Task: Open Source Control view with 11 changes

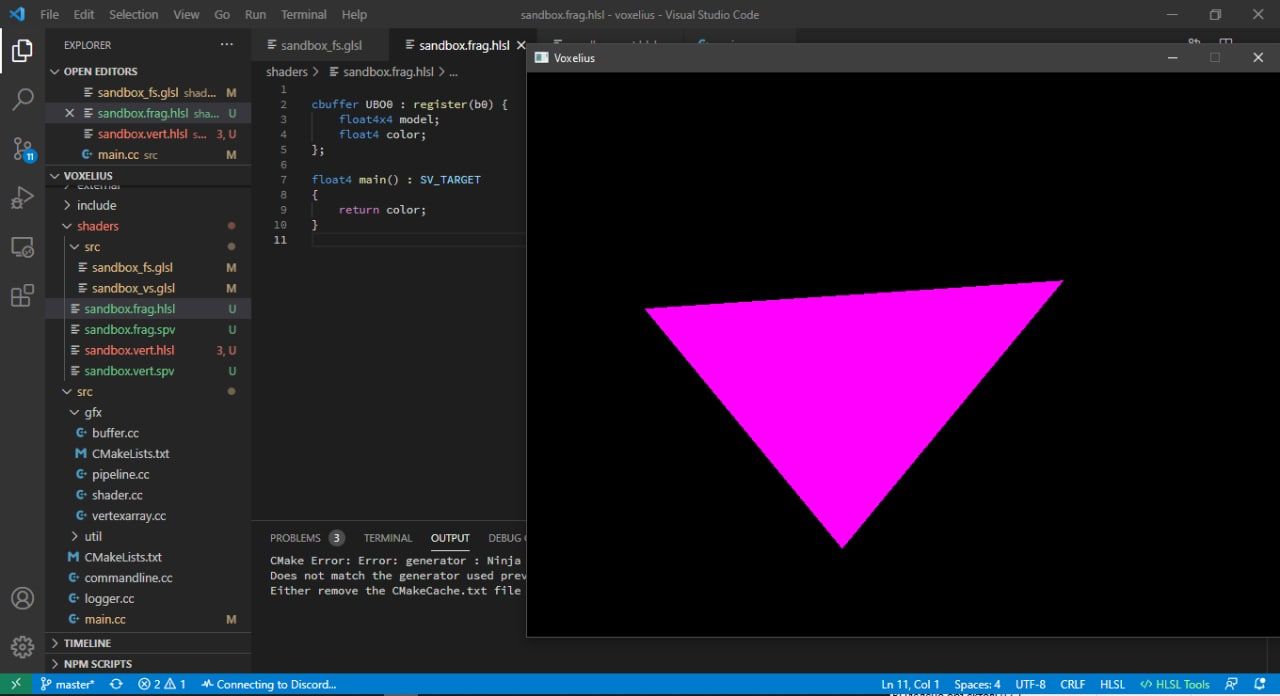Action: 22,149
